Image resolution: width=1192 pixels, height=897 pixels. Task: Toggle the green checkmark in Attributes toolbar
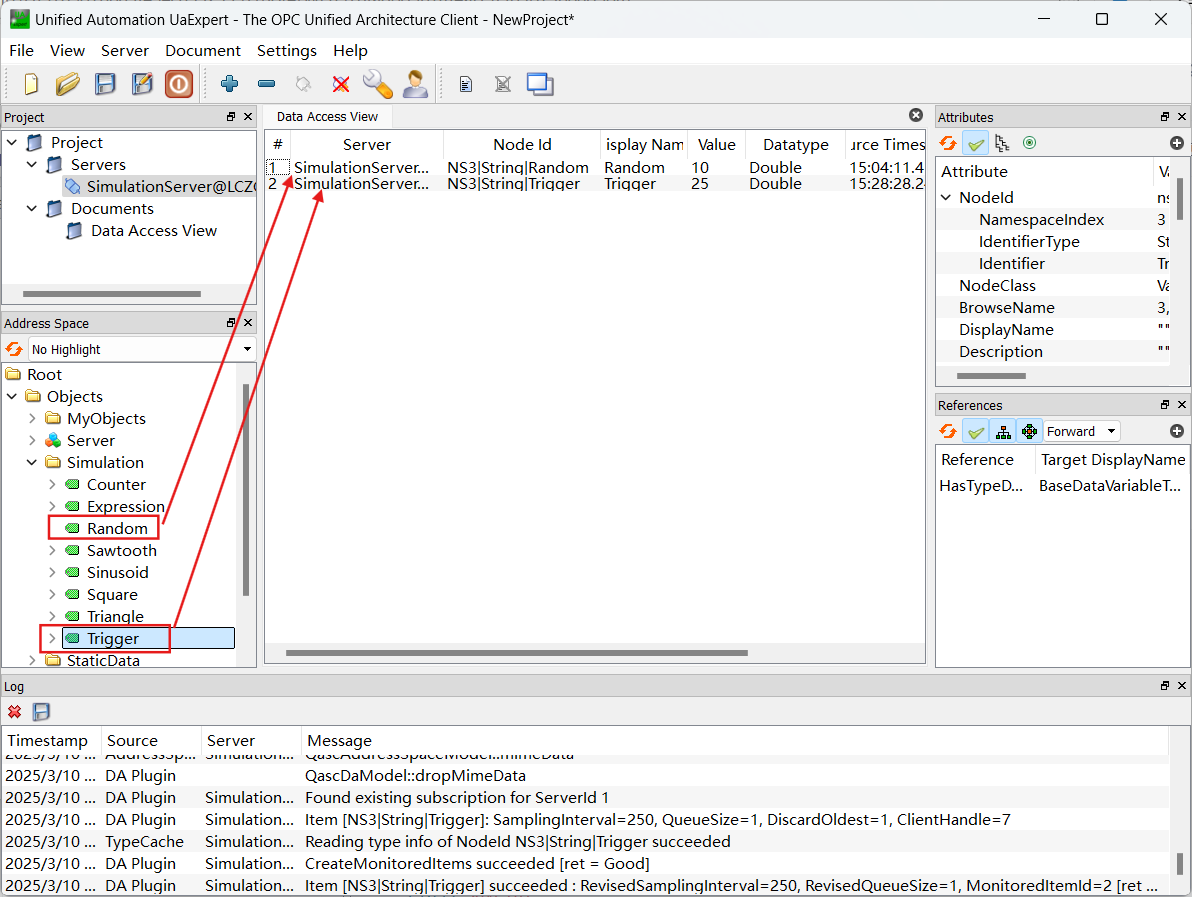point(975,143)
